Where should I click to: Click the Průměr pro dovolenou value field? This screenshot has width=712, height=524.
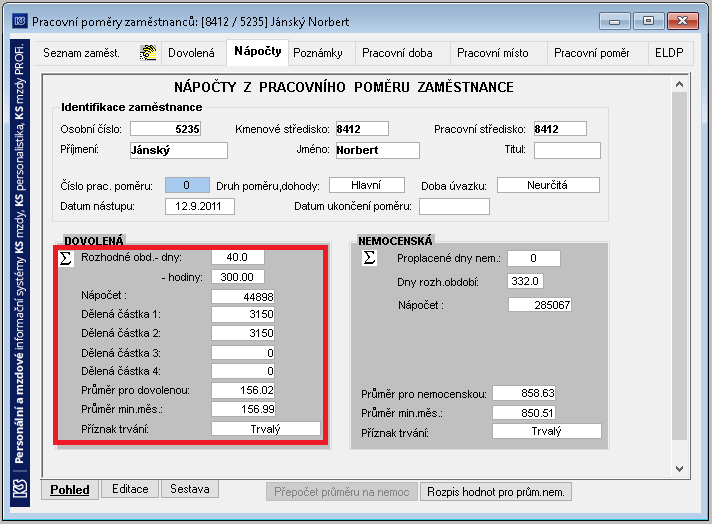[243, 390]
